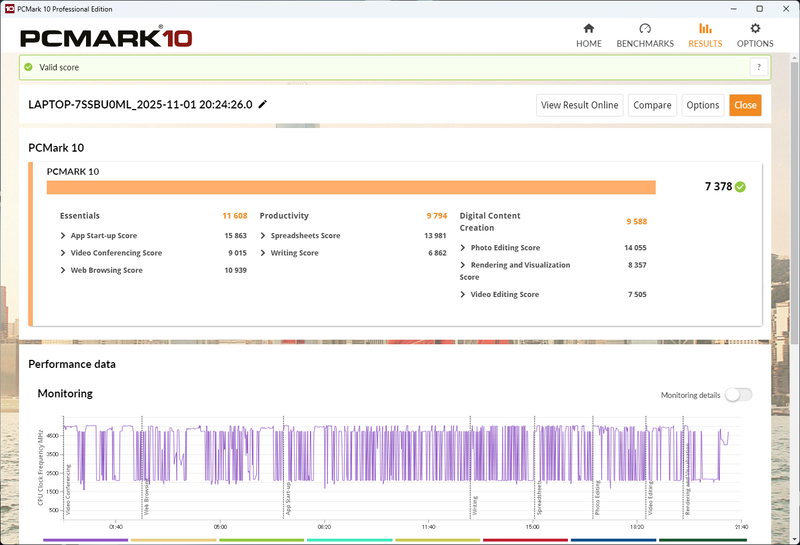Expand App Start-up Score details
This screenshot has width=800, height=545.
tap(63, 235)
